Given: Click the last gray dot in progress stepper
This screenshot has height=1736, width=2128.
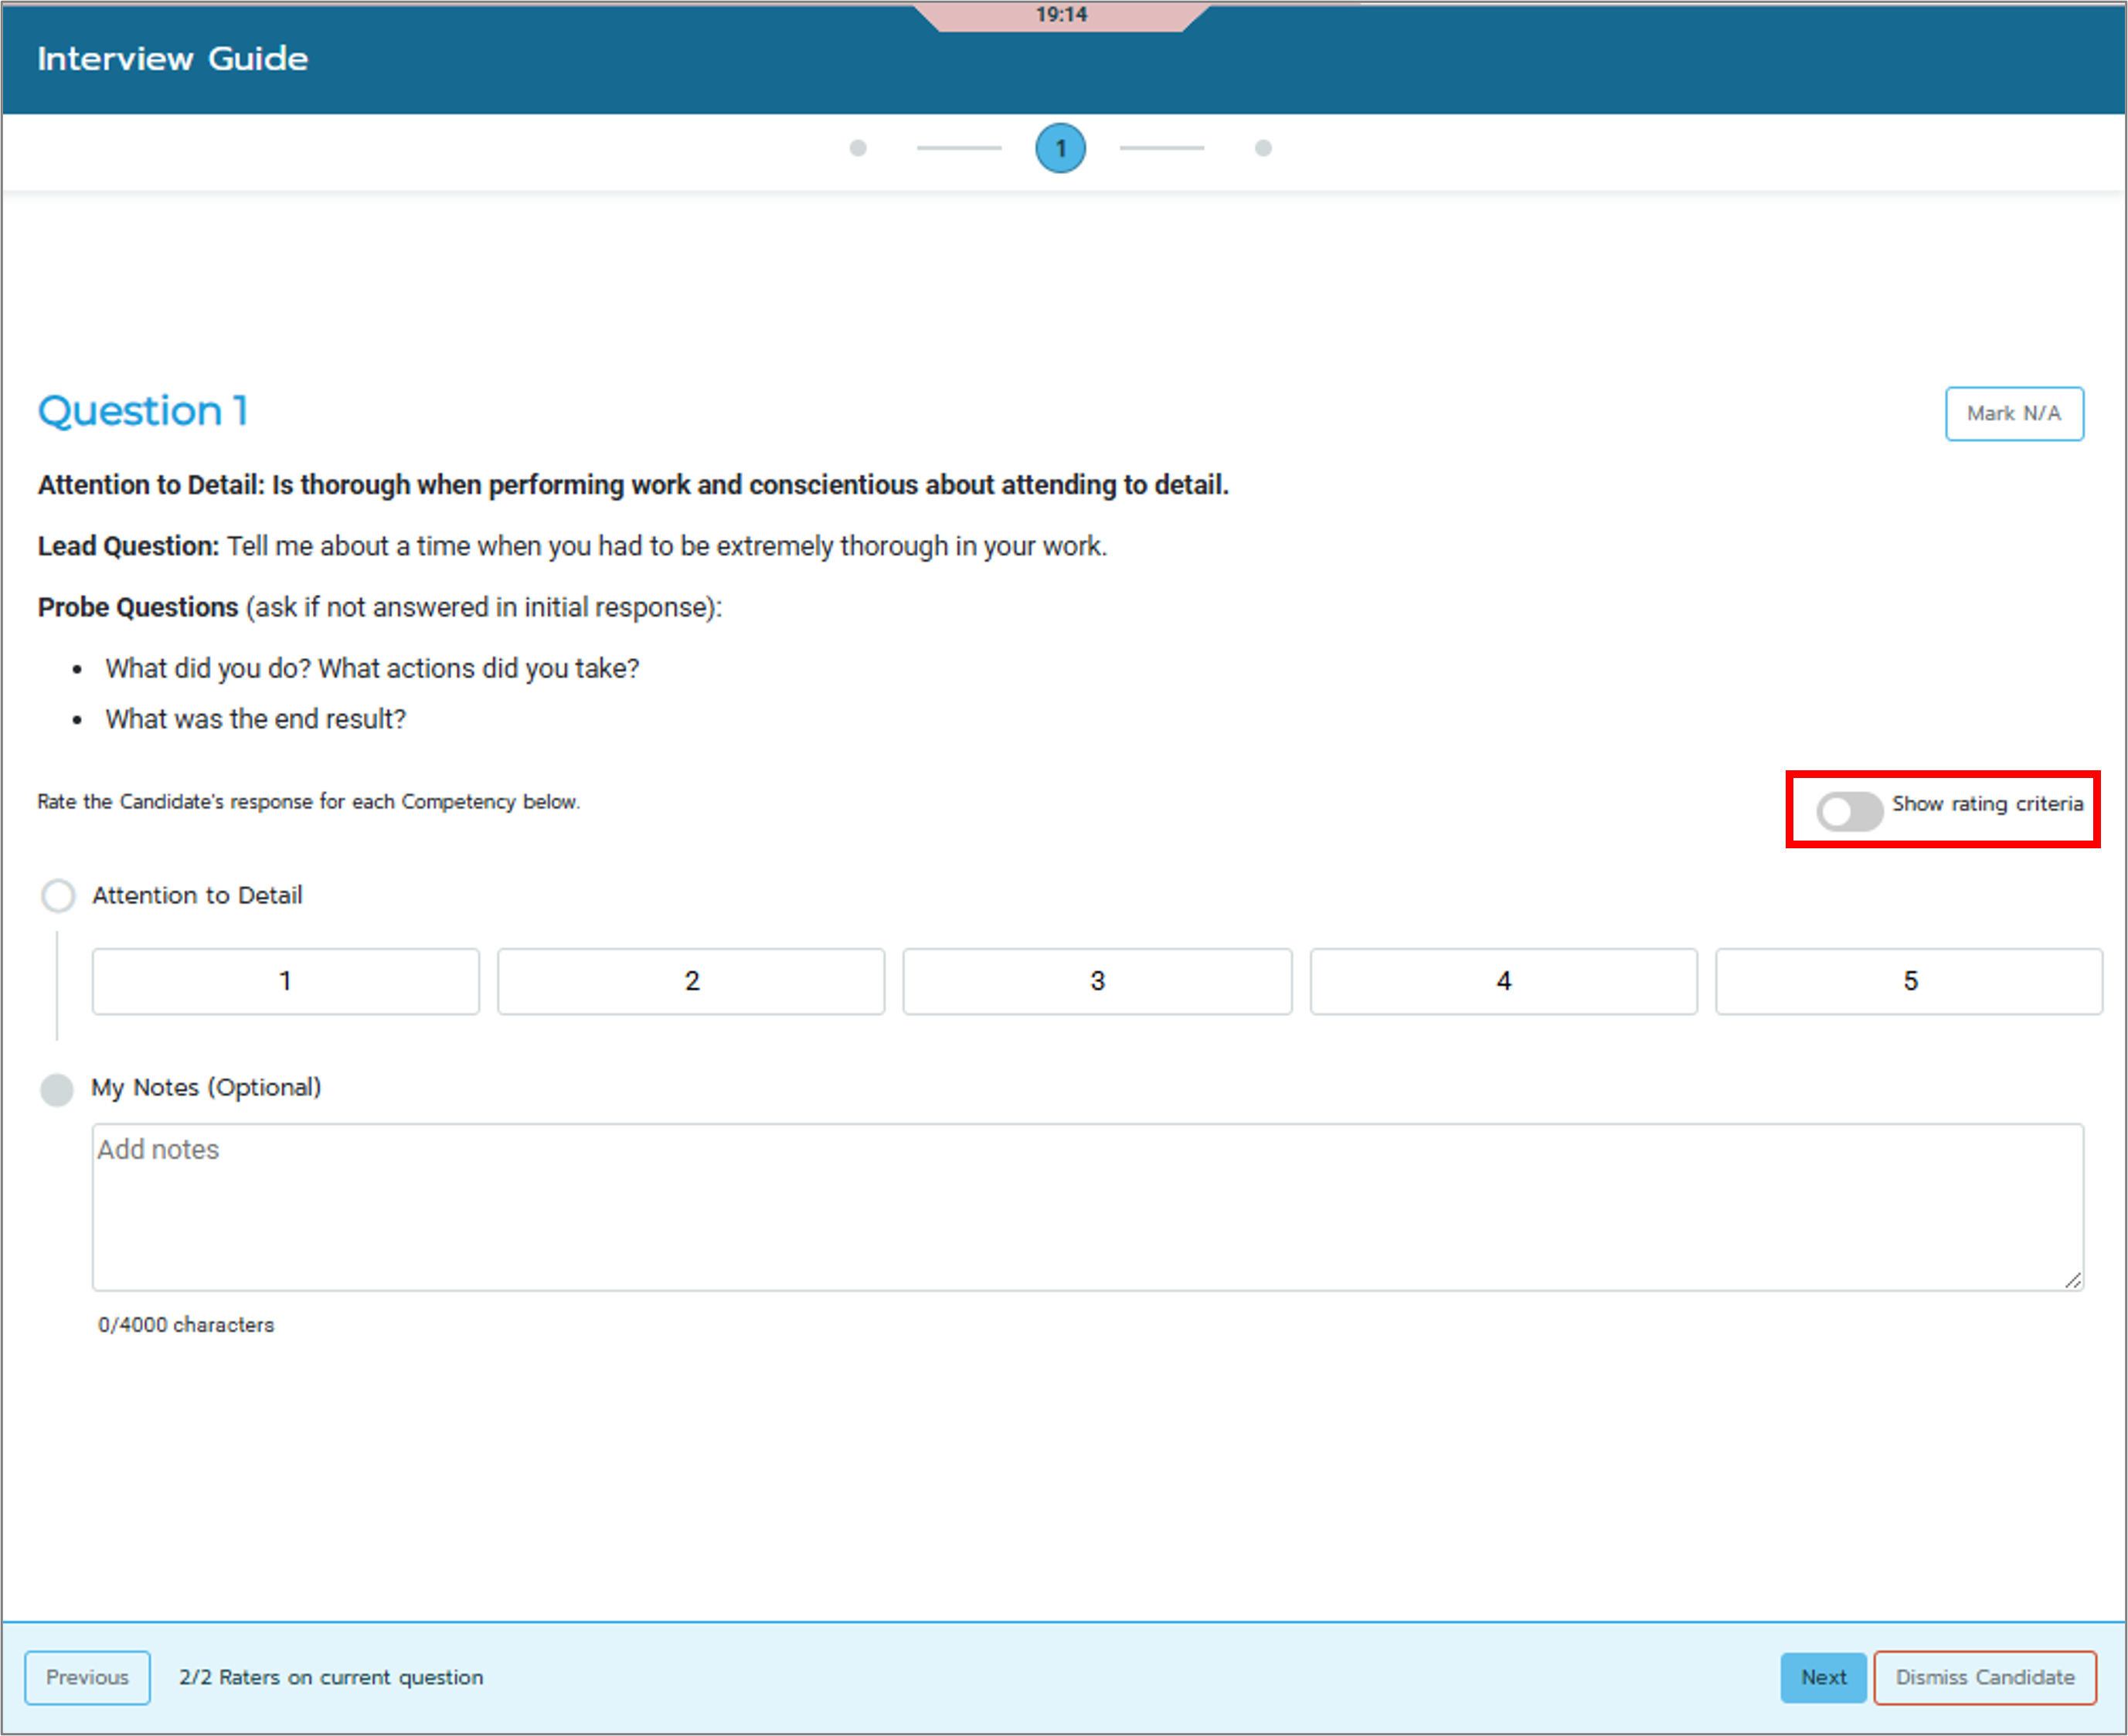Looking at the screenshot, I should click(x=1263, y=148).
